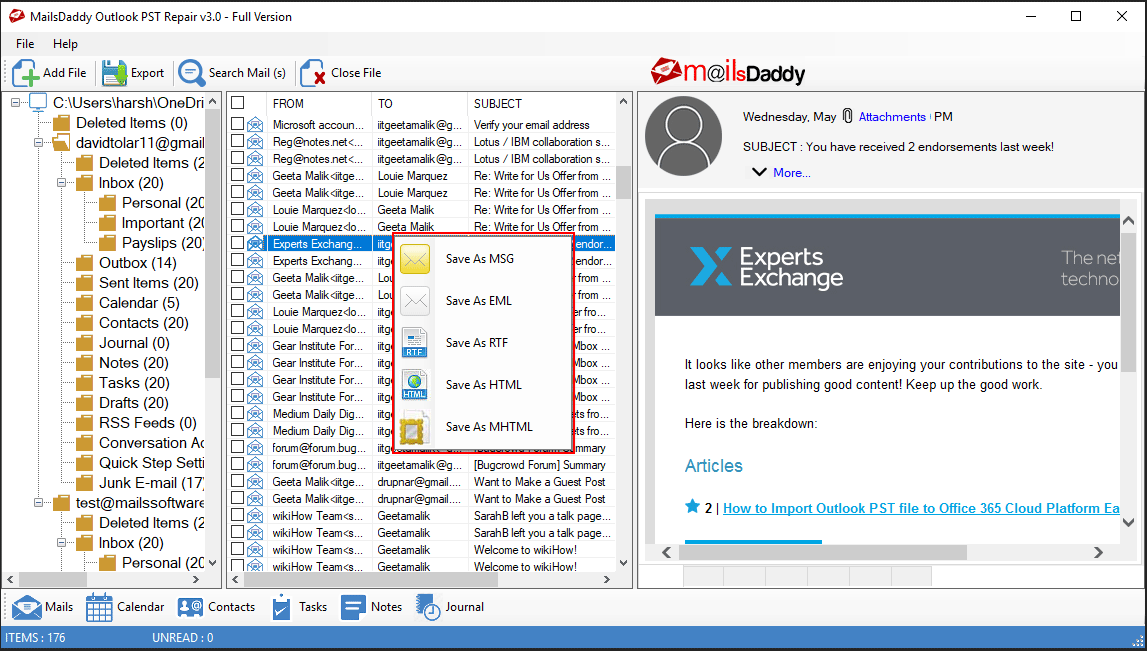Screen dimensions: 1147x651
Task: Select Contacts (20) folder
Action: pyautogui.click(x=143, y=323)
